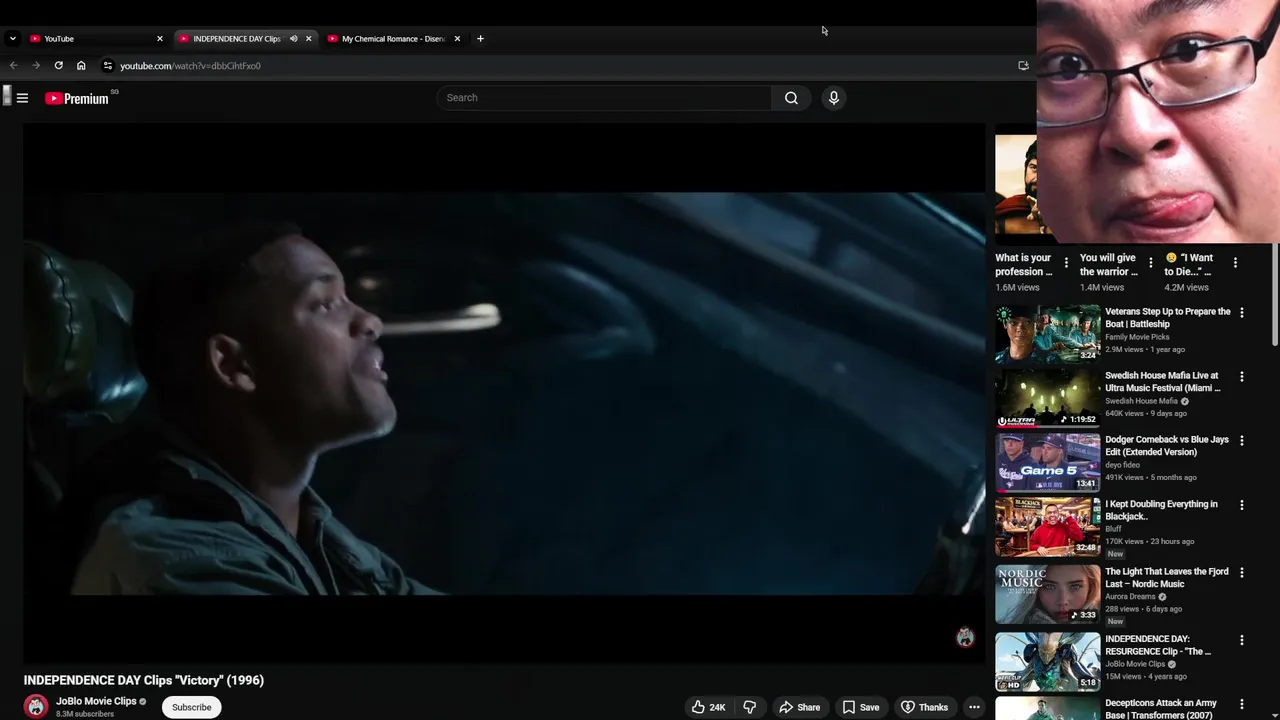Share the Independence Day video
1280x720 pixels.
(799, 707)
